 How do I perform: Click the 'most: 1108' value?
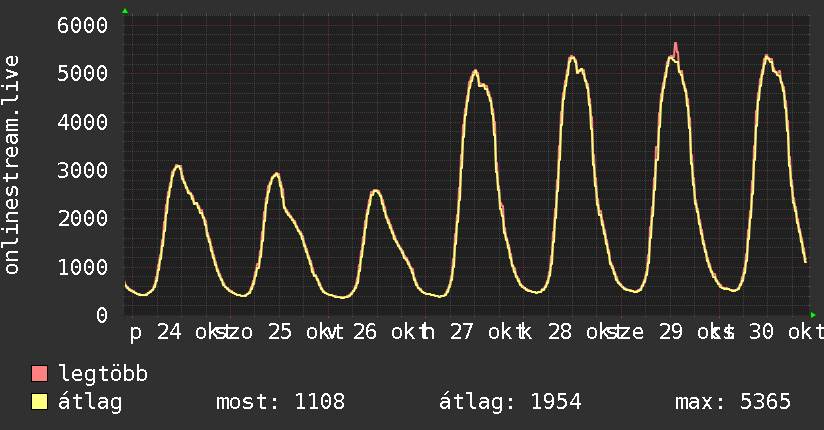pyautogui.click(x=281, y=402)
